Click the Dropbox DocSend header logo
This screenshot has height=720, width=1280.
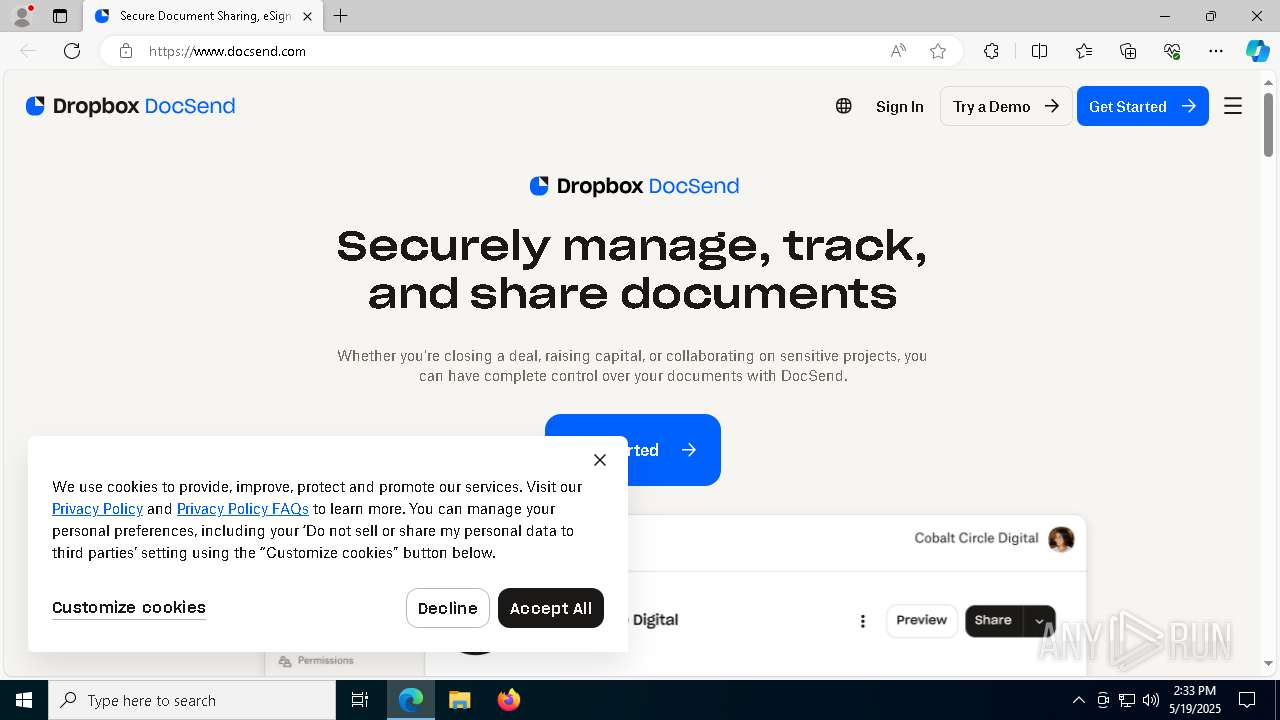[130, 106]
